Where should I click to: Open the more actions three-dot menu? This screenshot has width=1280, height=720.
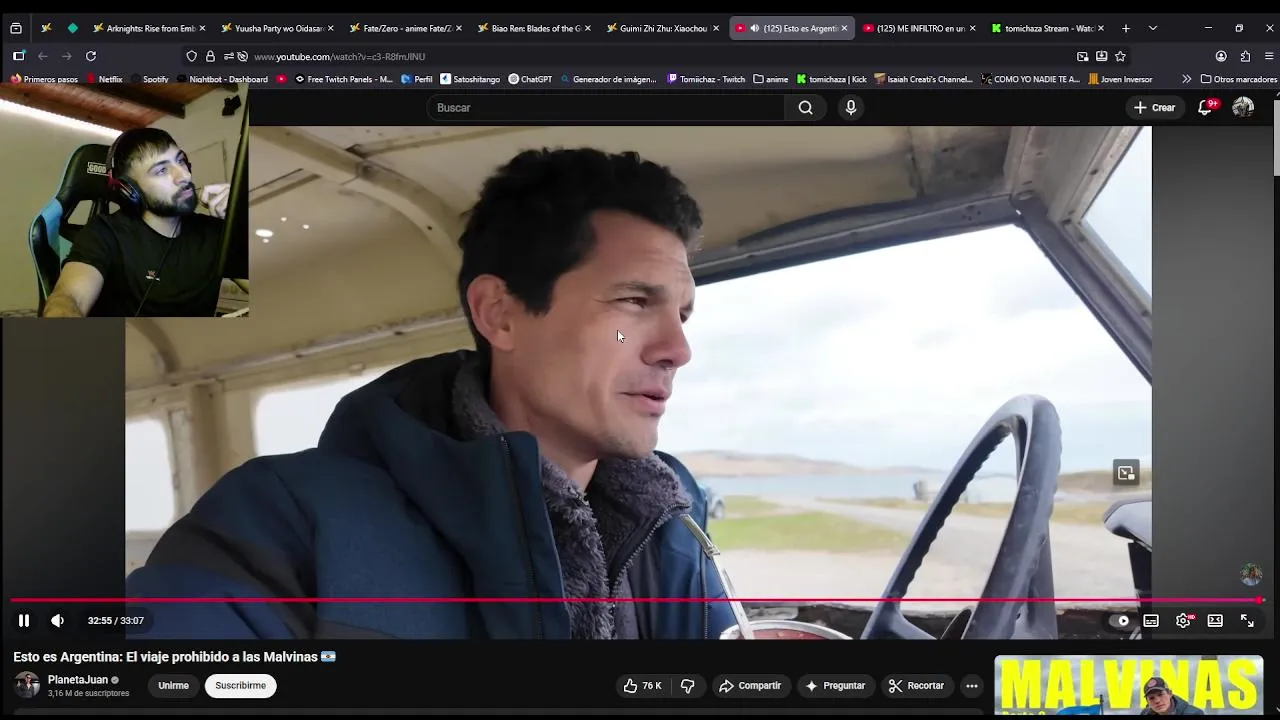pyautogui.click(x=972, y=686)
